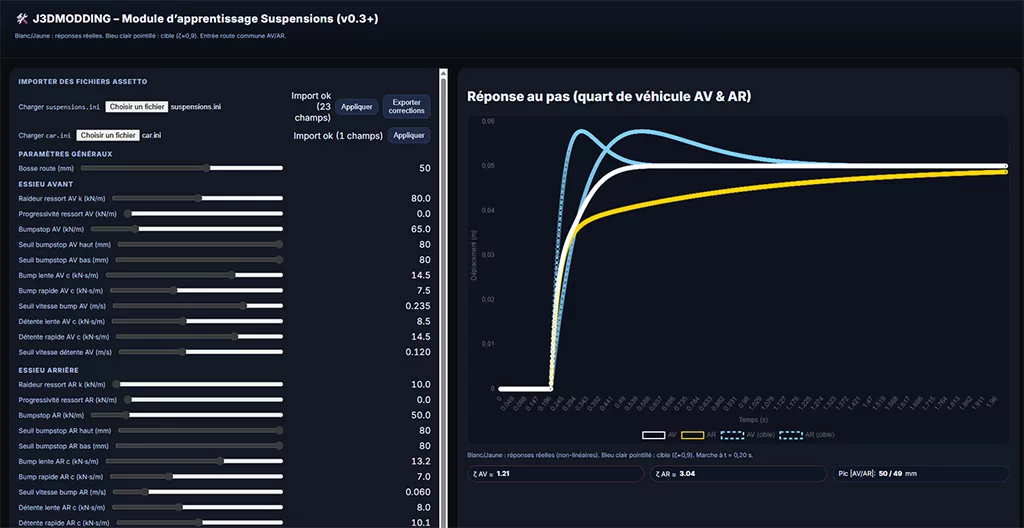Click the tools icon beside J3DMODDING title
The image size is (1024, 528).
(22, 19)
